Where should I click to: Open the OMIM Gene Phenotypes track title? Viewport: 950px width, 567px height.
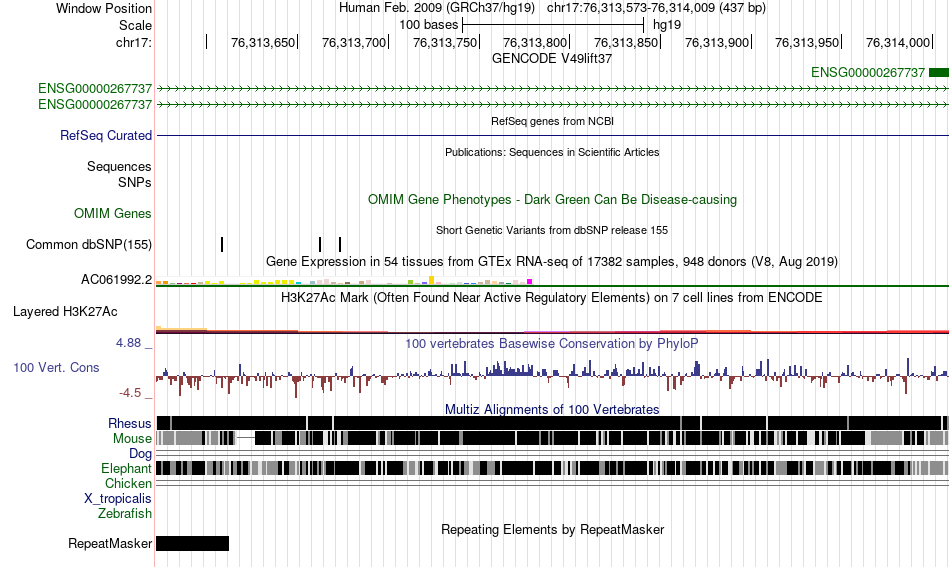[x=552, y=200]
